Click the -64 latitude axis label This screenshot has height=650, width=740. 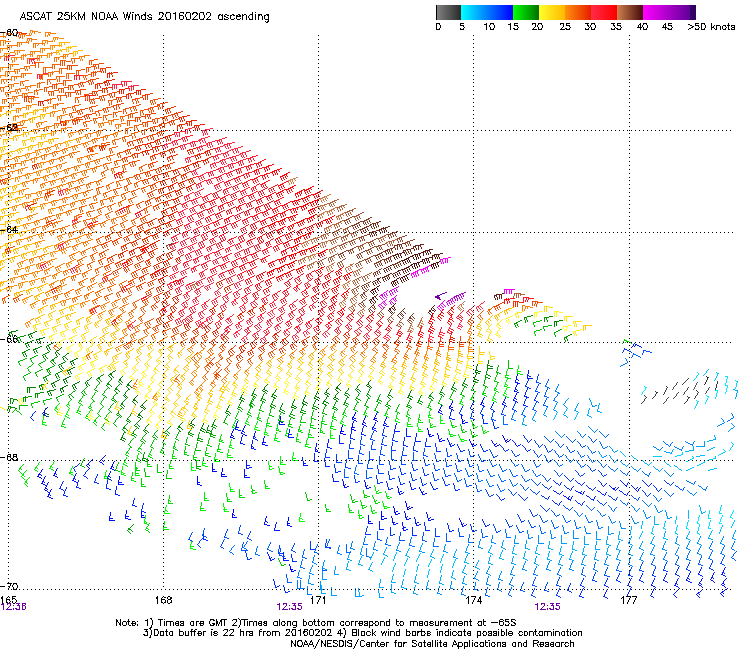click(10, 229)
